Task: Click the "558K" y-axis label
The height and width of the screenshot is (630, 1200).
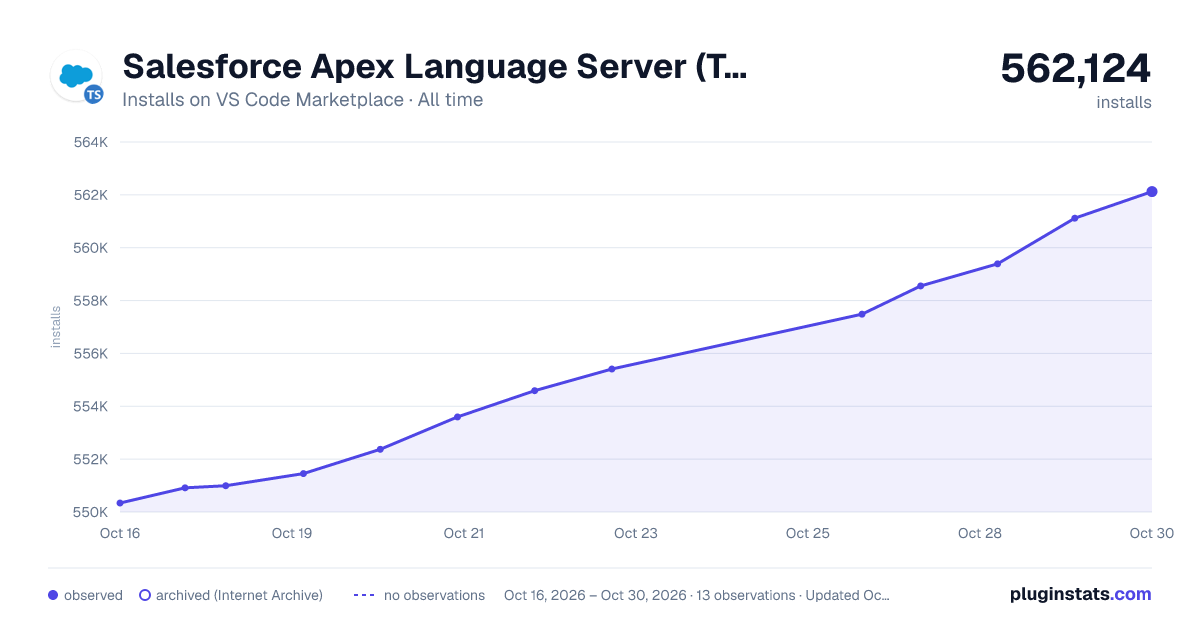Action: pos(91,301)
